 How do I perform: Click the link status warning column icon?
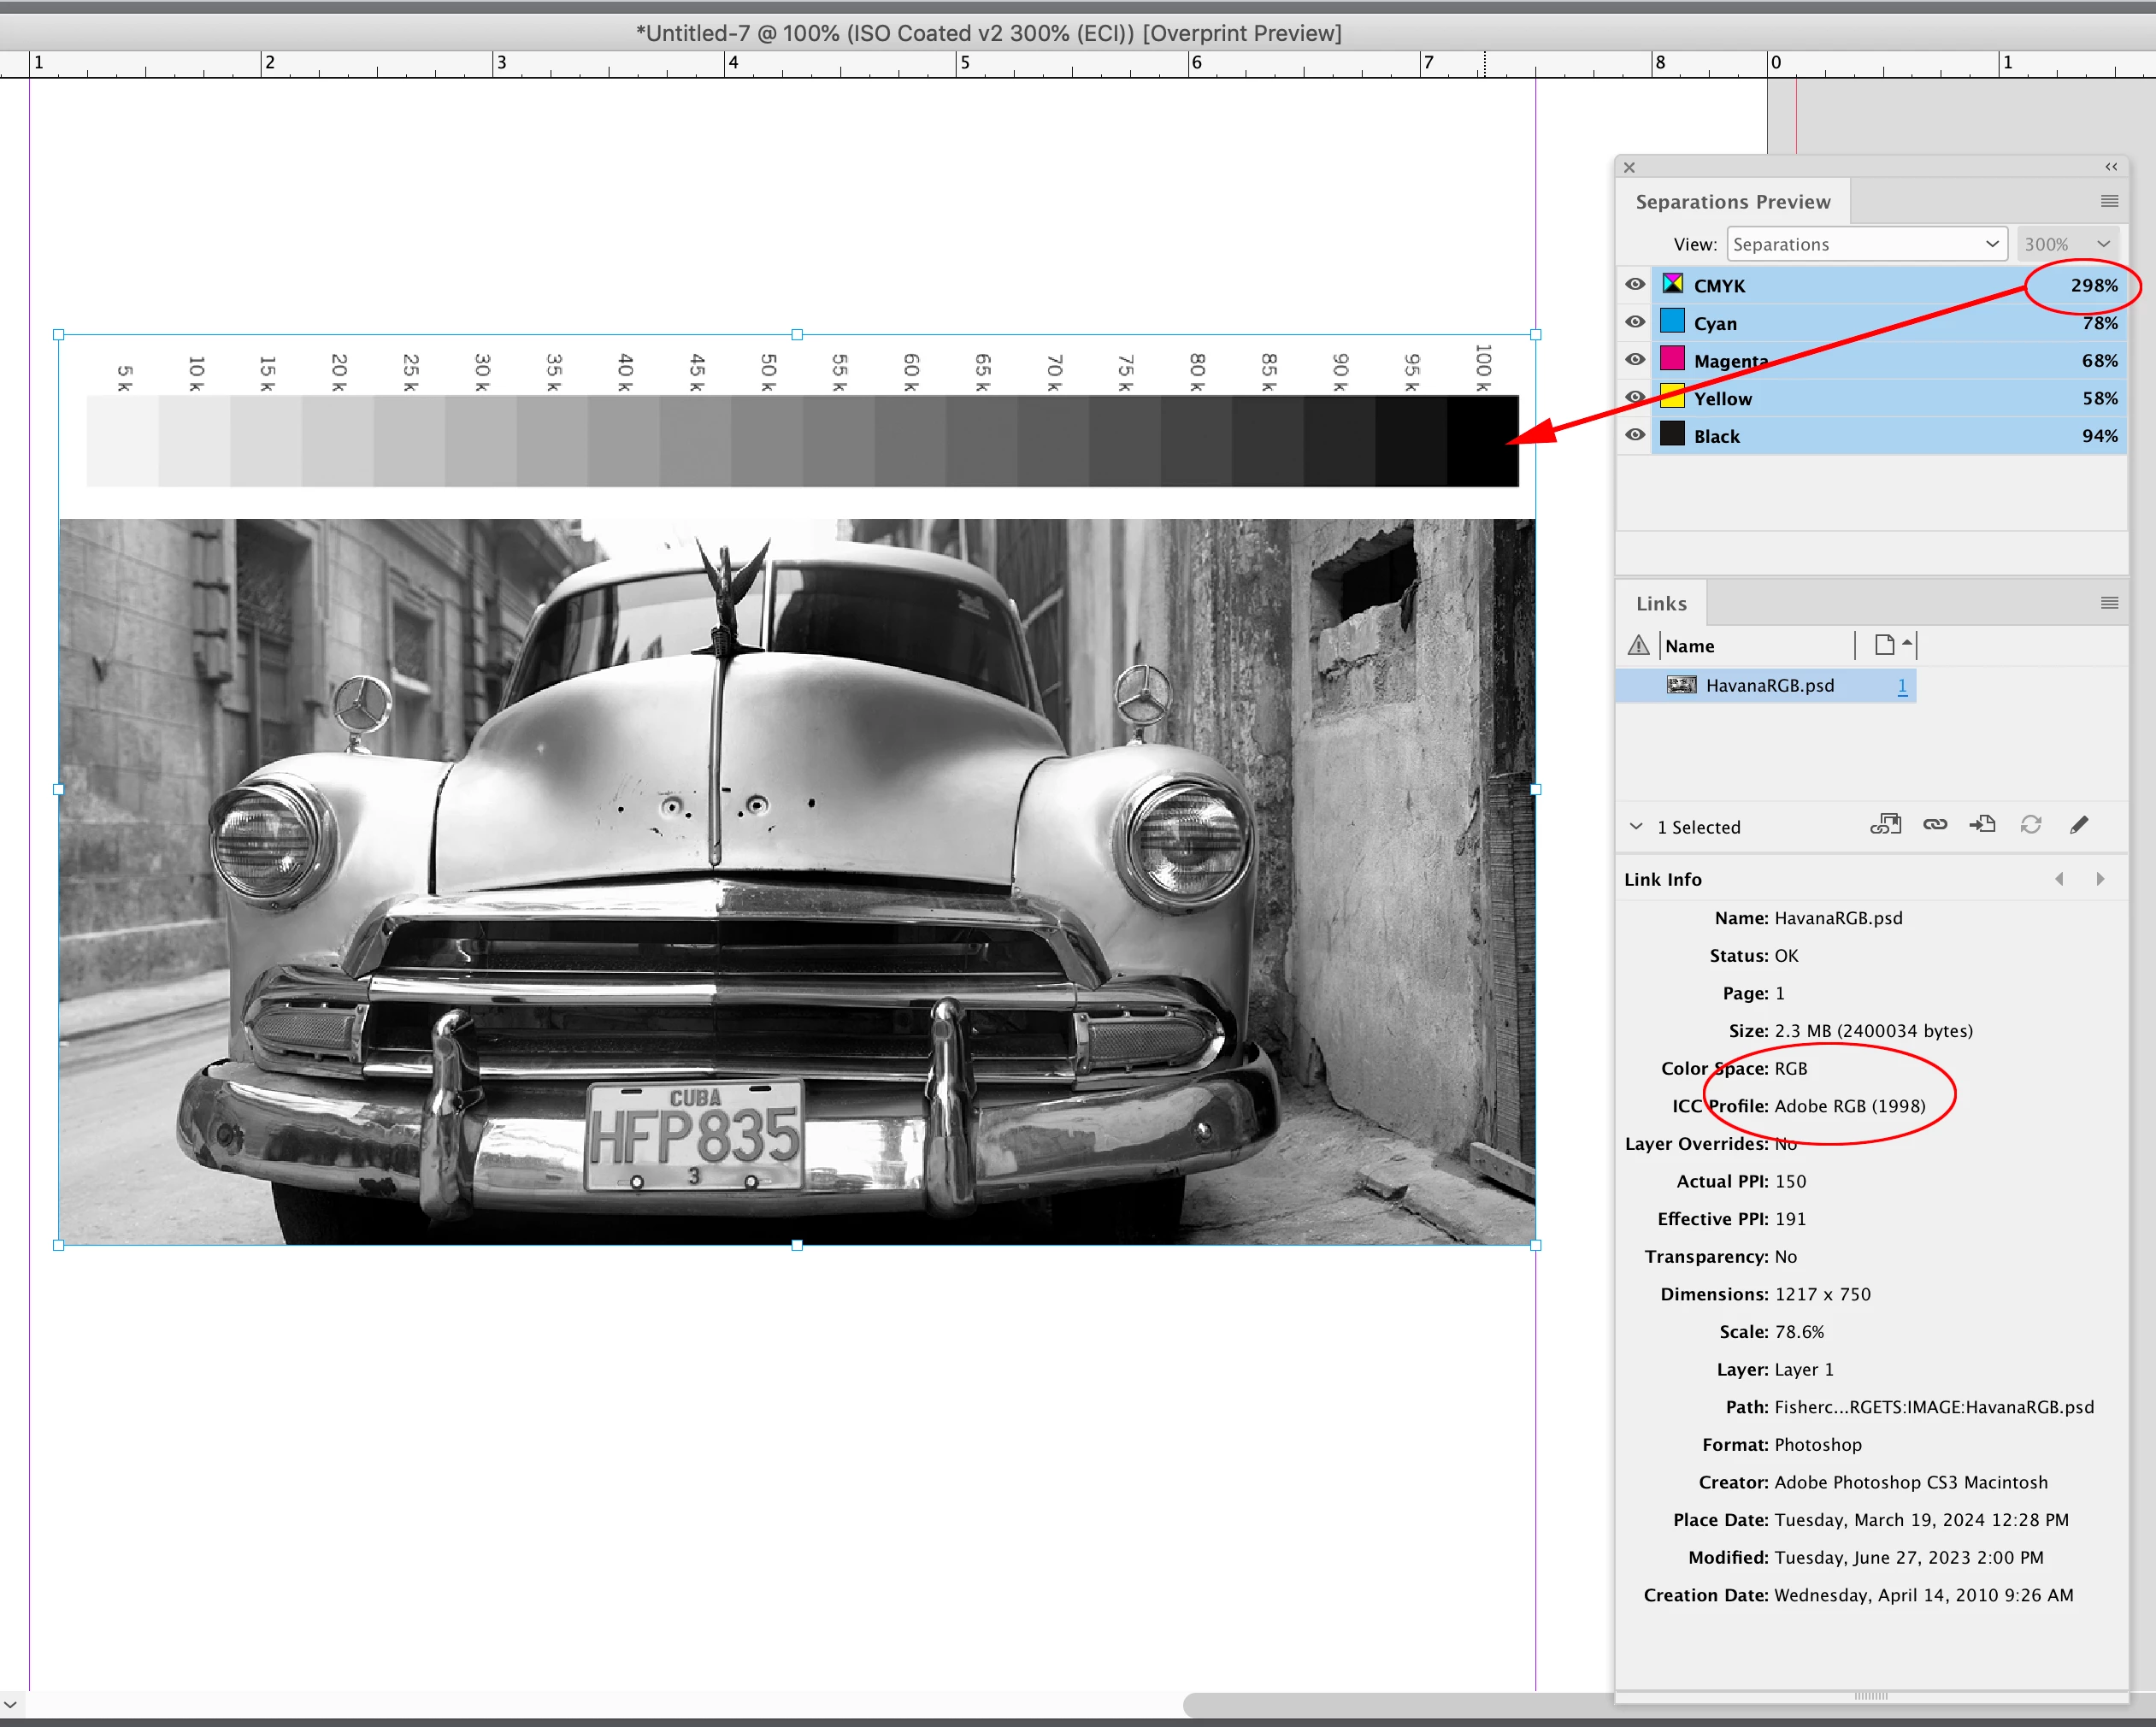click(1638, 646)
